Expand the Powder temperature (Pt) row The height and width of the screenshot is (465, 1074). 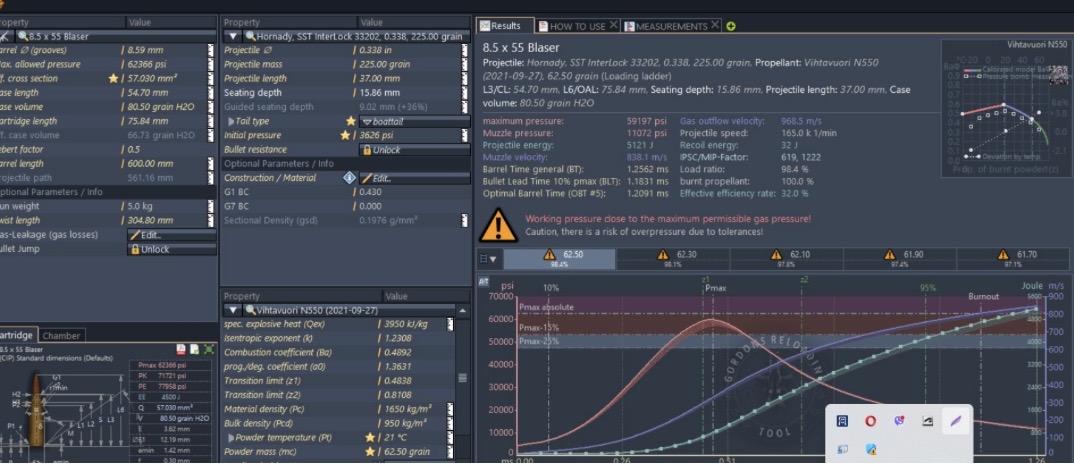click(x=231, y=438)
